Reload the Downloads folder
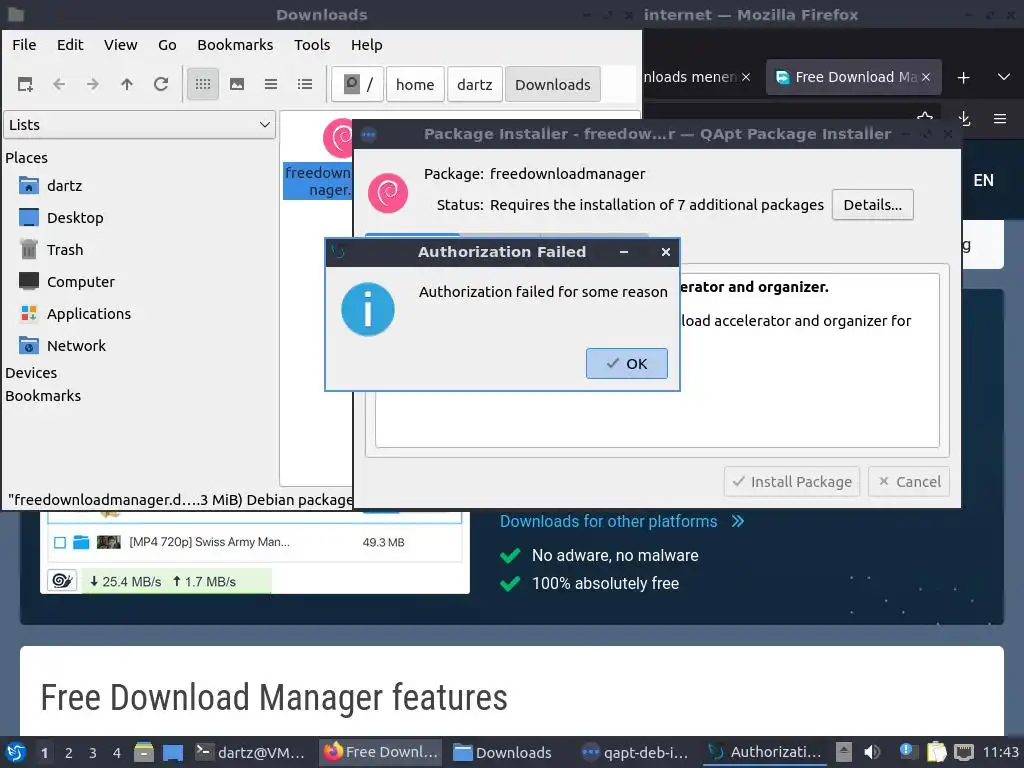The image size is (1024, 768). [x=161, y=84]
